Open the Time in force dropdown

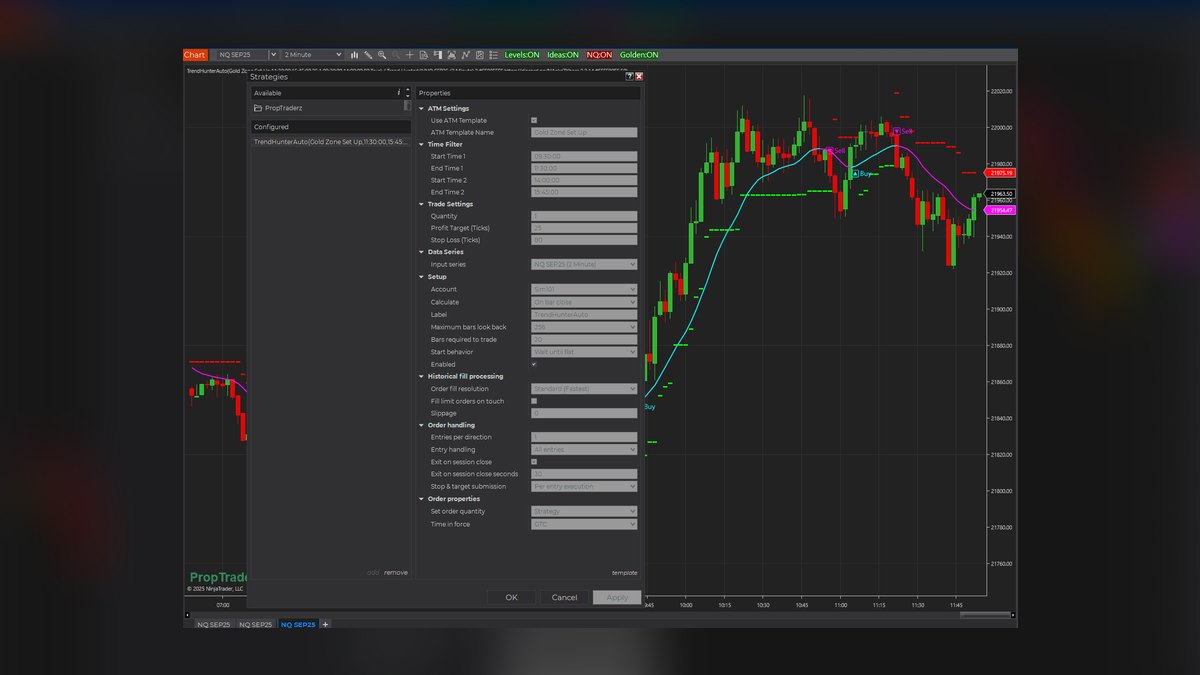click(584, 524)
